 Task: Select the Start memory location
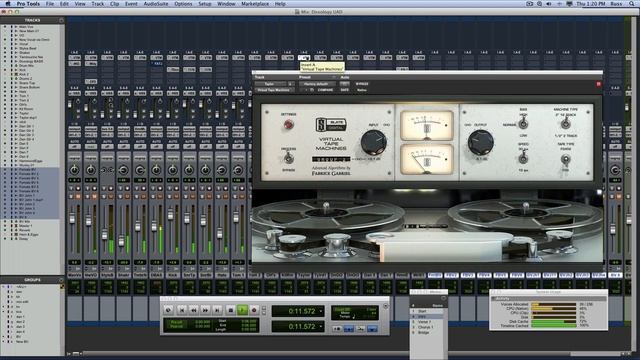(428, 311)
